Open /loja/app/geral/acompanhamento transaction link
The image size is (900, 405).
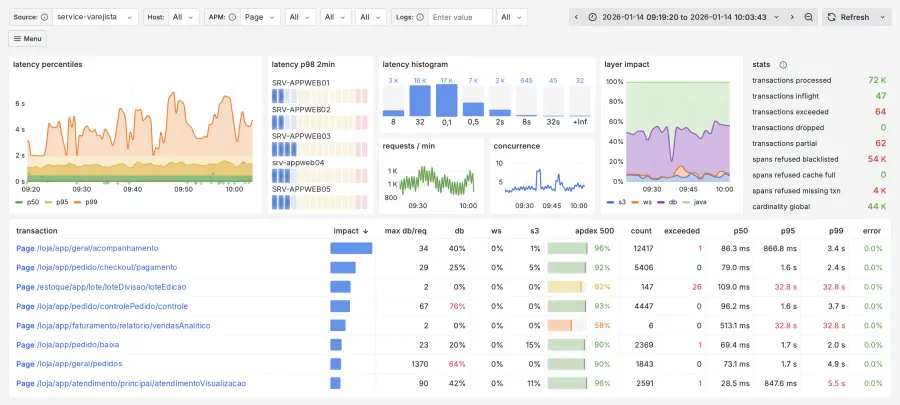87,248
